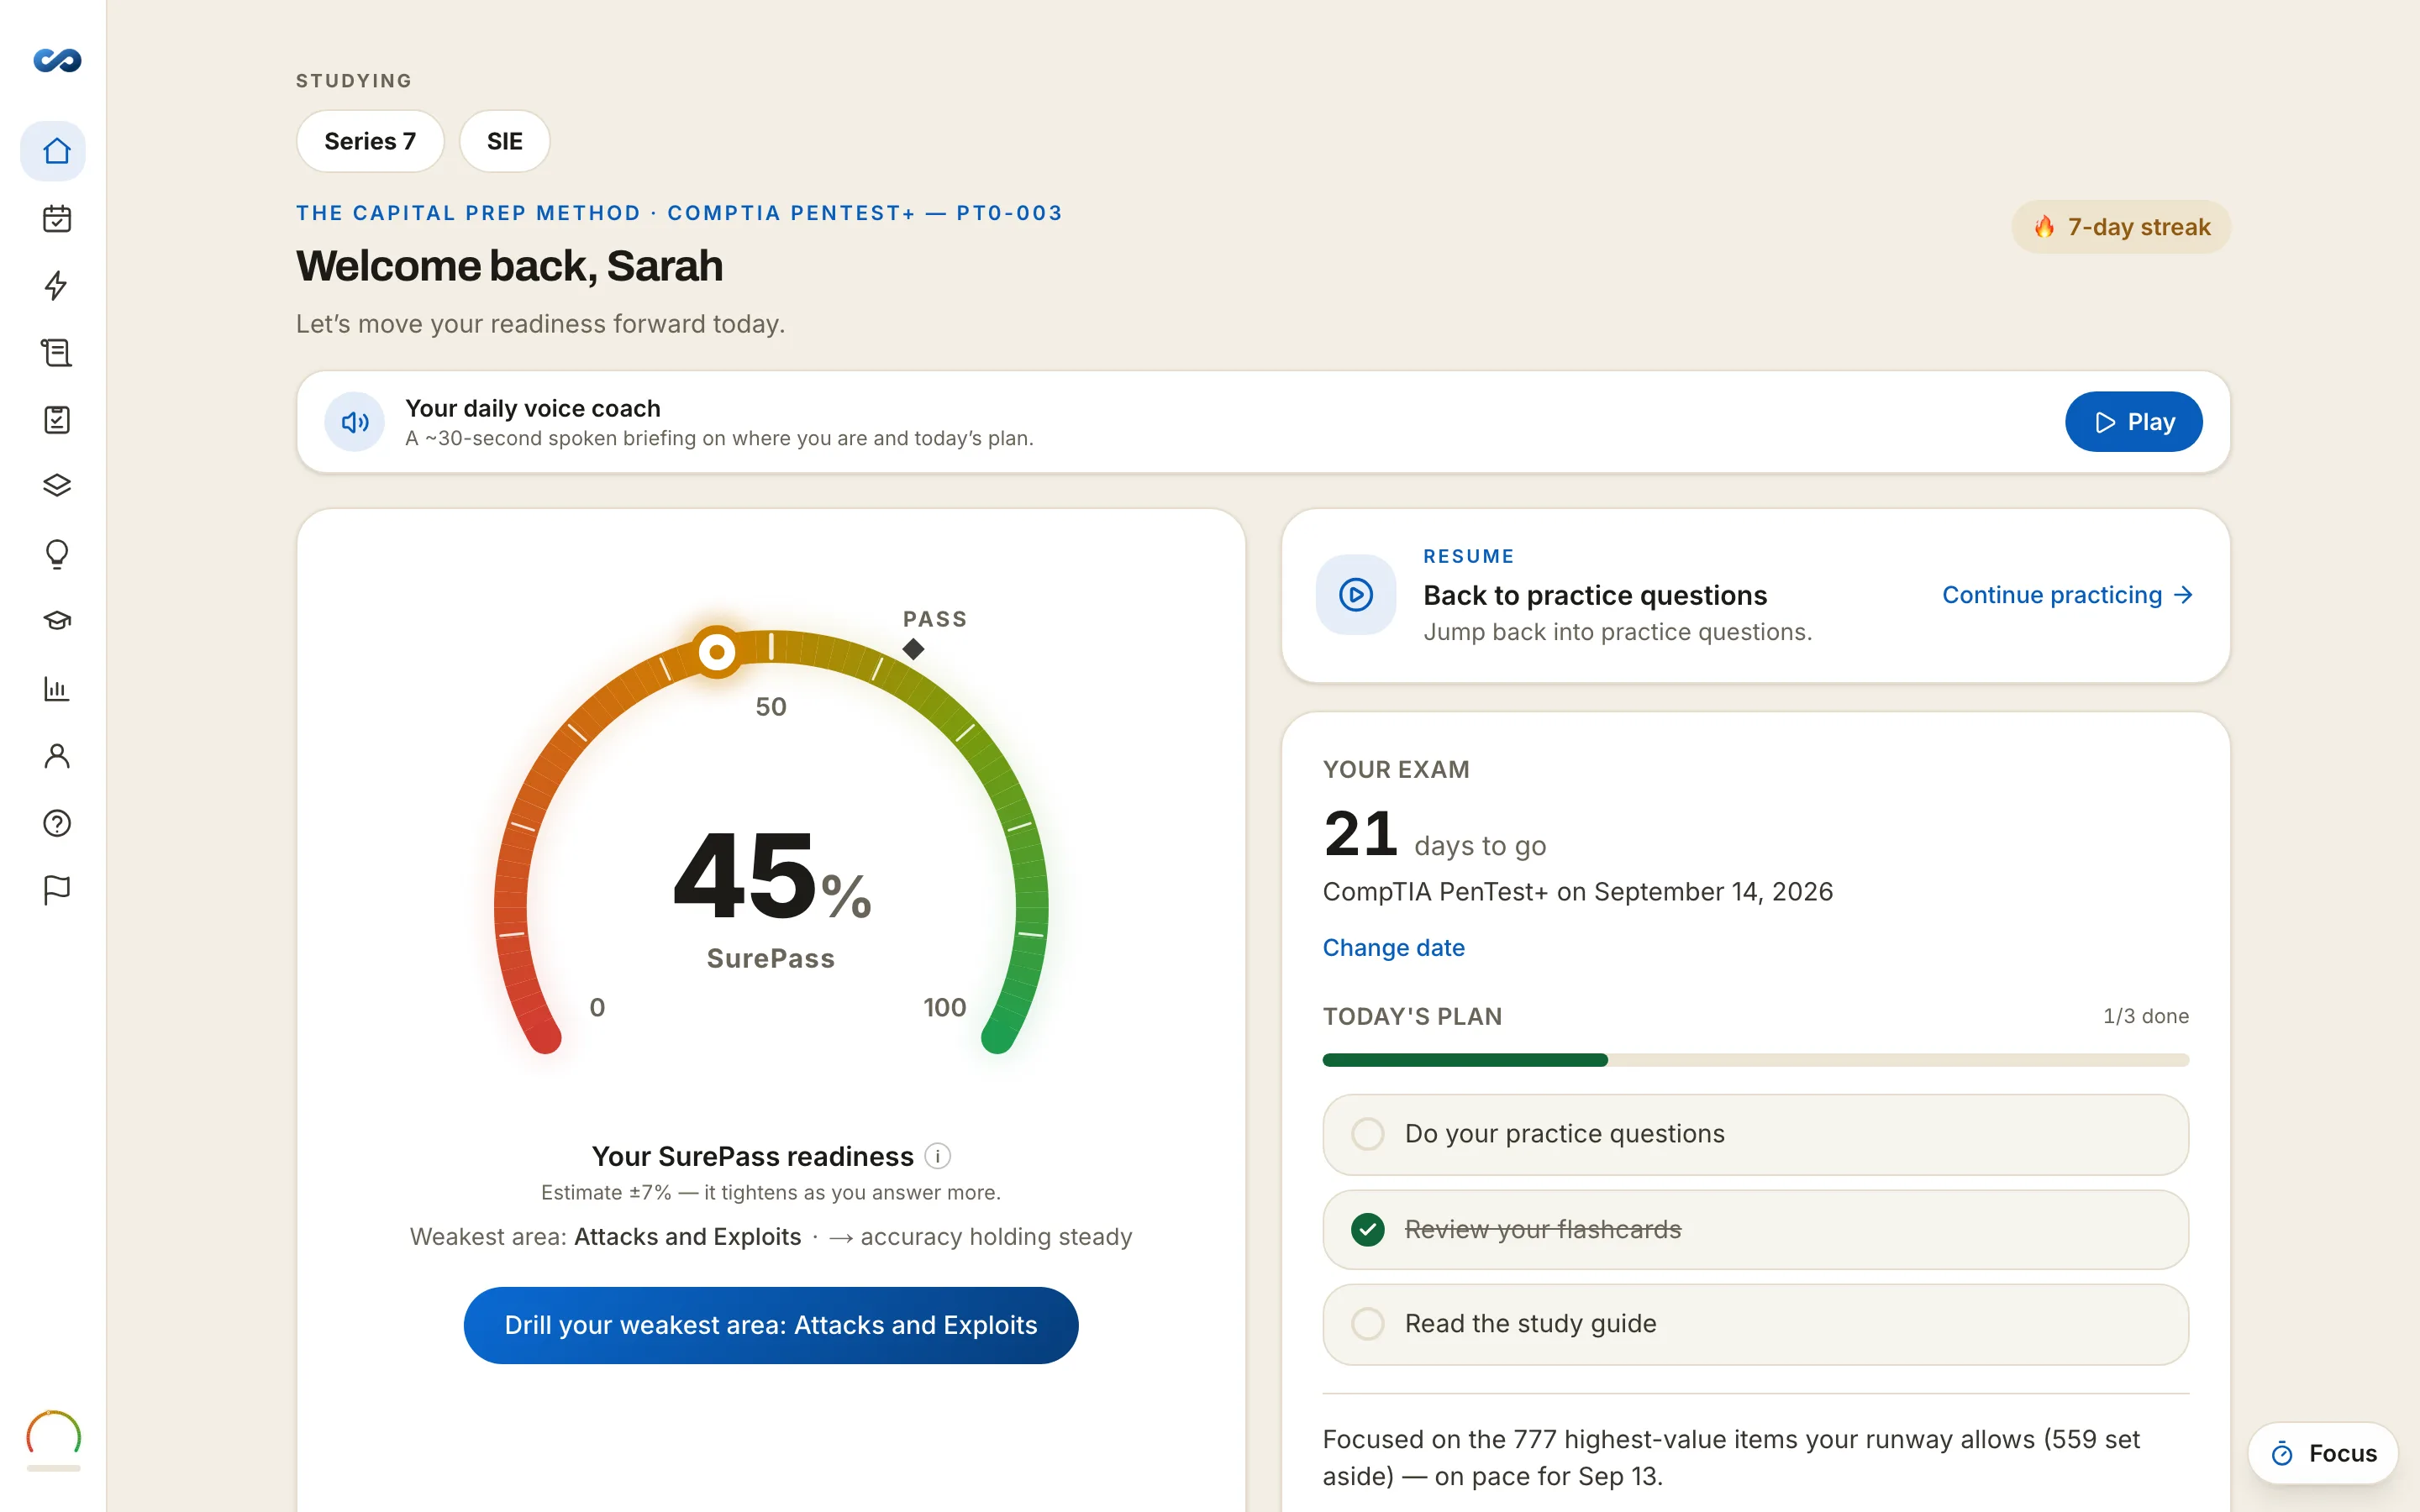Open the home dashboard sidebar icon

point(56,151)
